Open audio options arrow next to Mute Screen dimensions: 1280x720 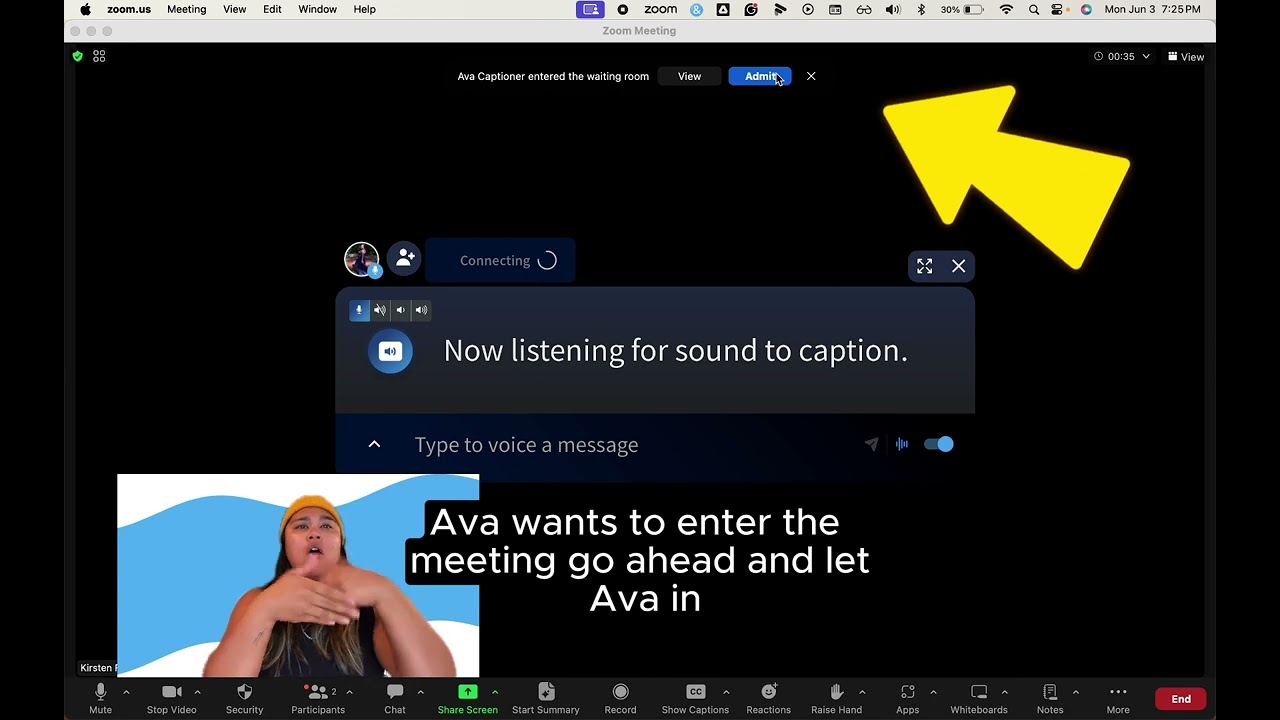tap(126, 692)
